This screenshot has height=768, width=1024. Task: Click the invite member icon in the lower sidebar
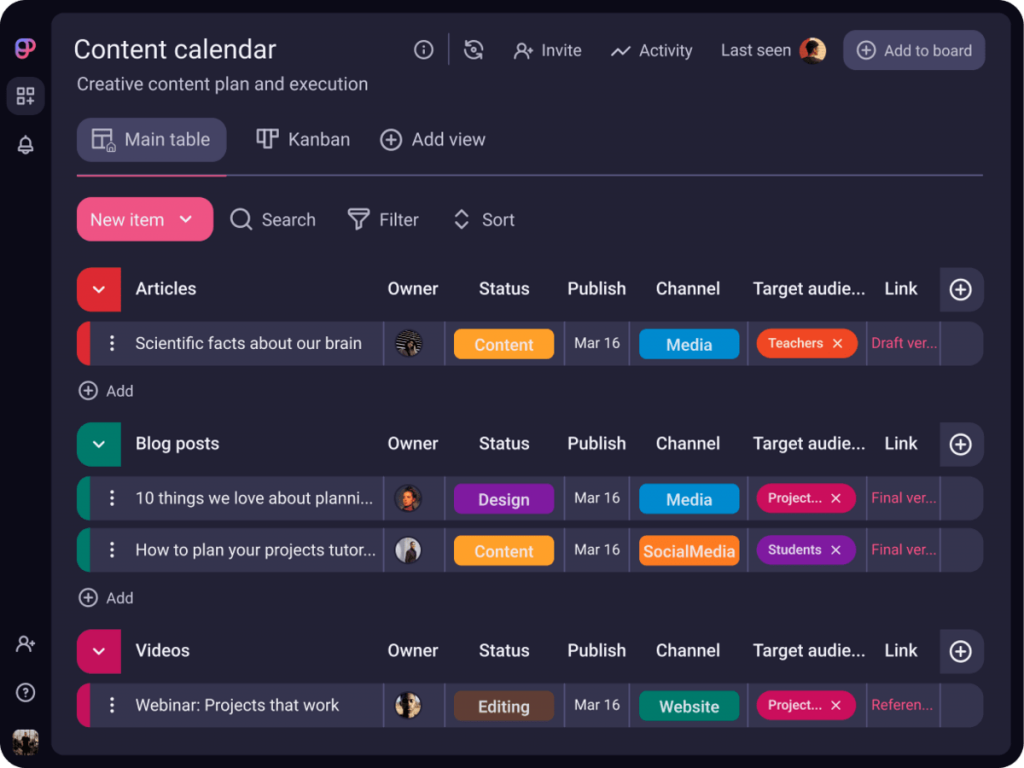pyautogui.click(x=25, y=644)
